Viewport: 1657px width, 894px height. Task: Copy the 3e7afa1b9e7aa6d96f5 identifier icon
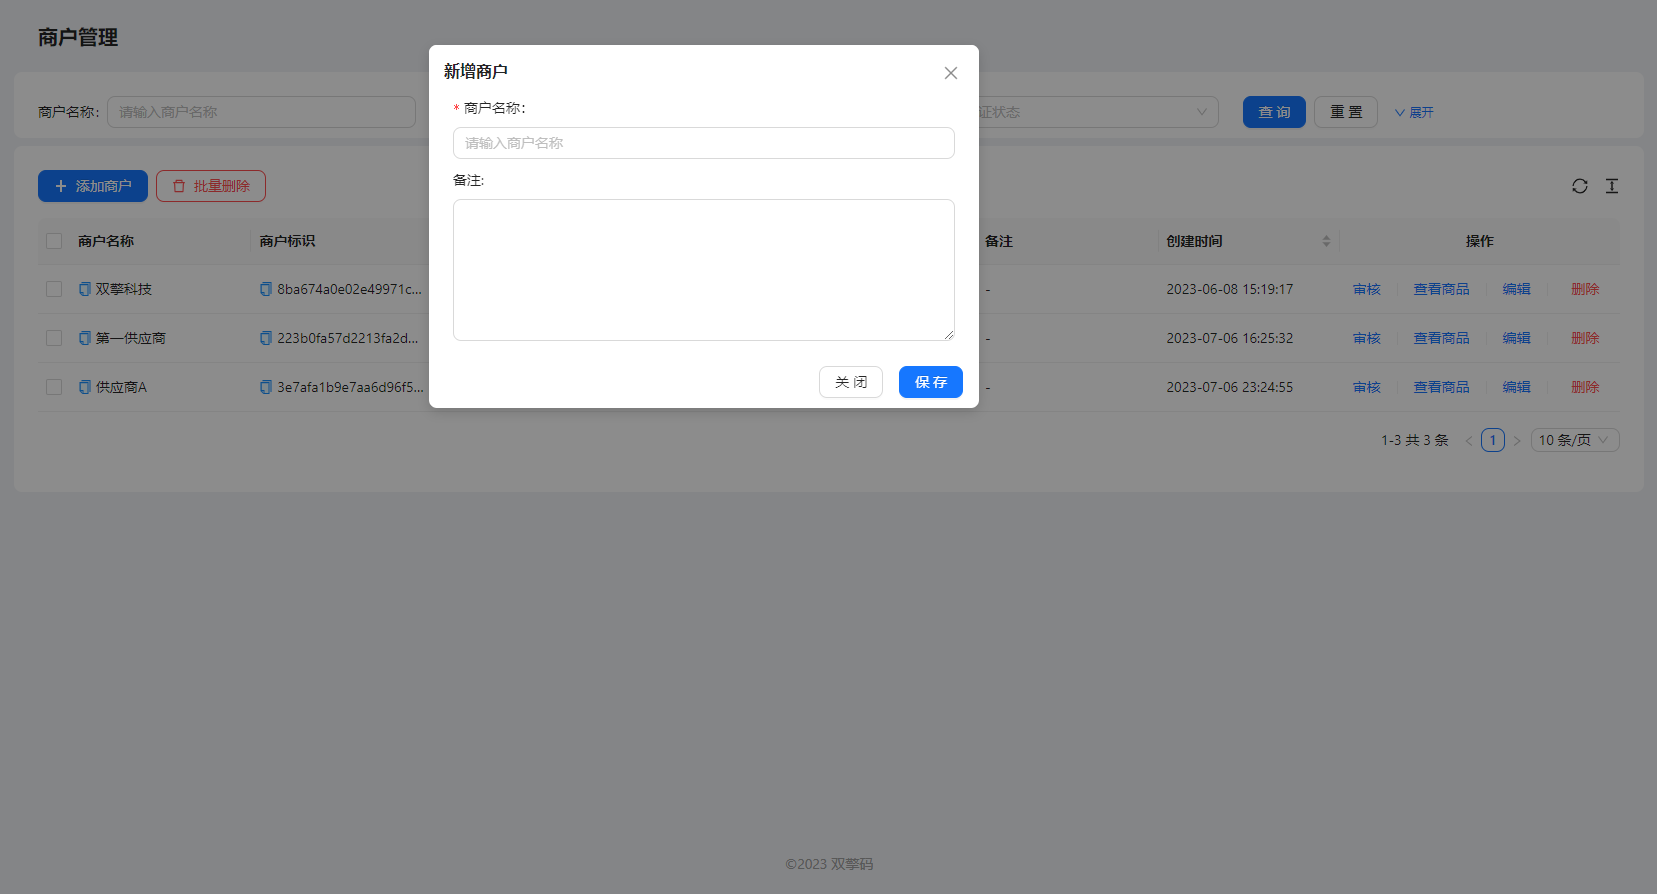pos(266,387)
